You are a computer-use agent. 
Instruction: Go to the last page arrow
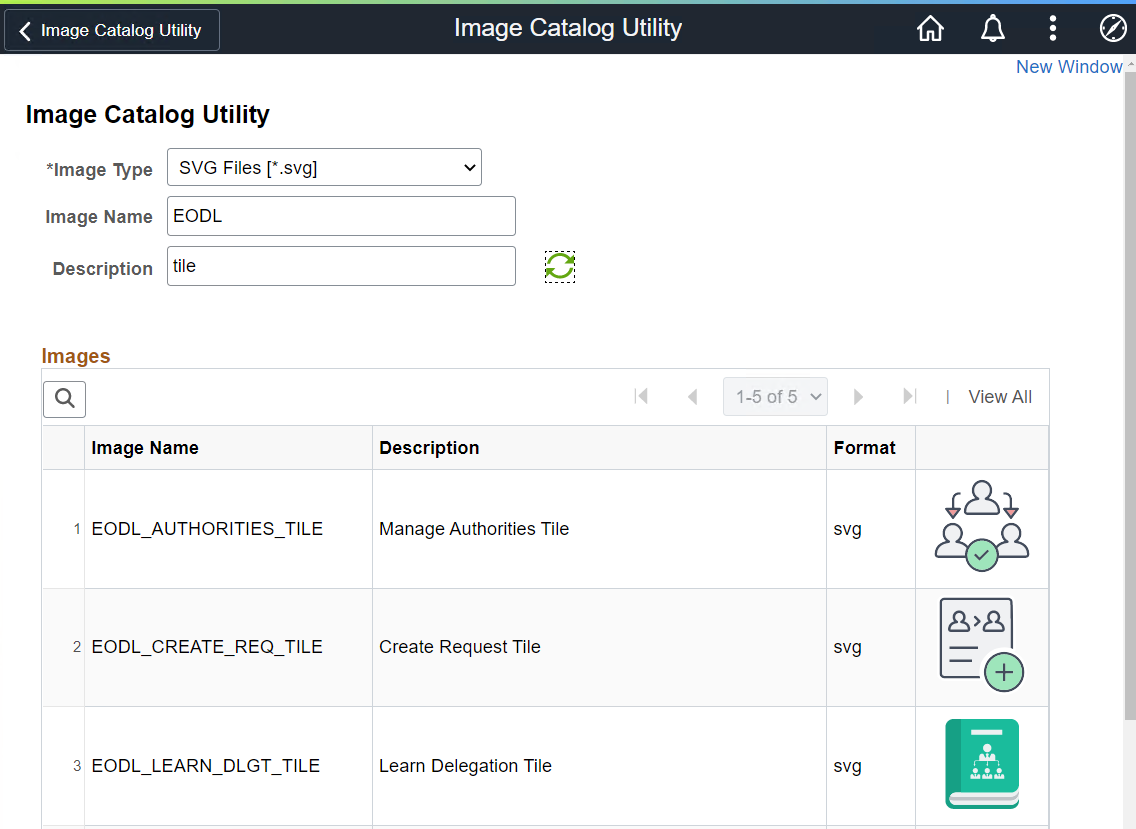[909, 397]
